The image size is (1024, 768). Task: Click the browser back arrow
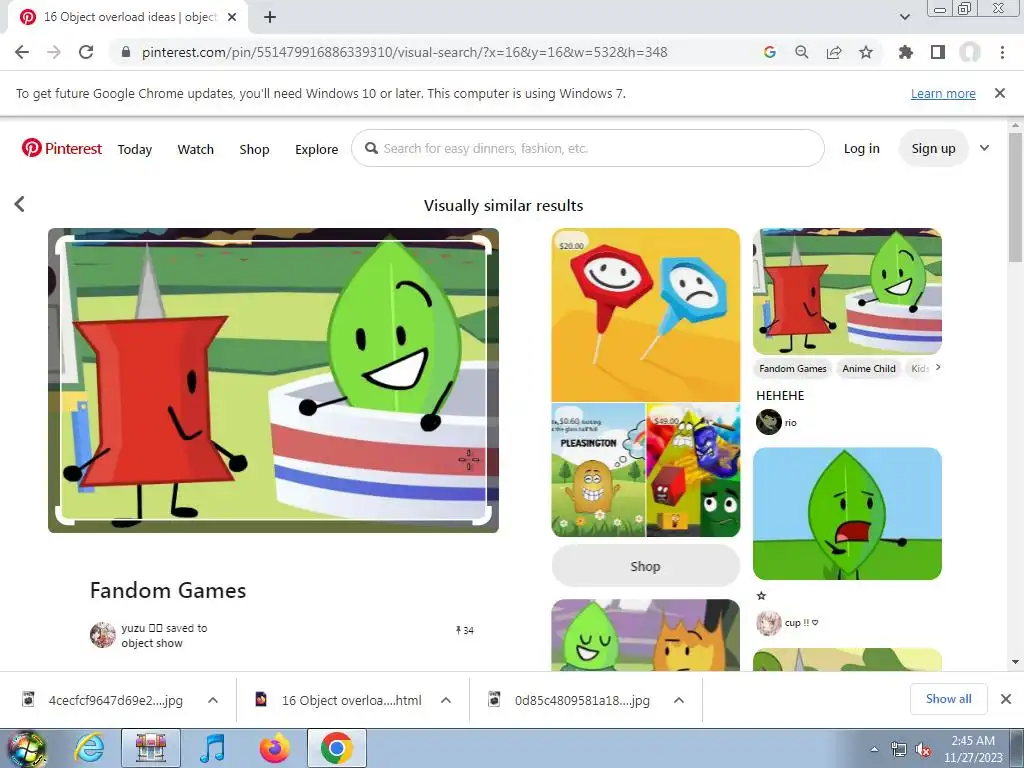point(22,52)
